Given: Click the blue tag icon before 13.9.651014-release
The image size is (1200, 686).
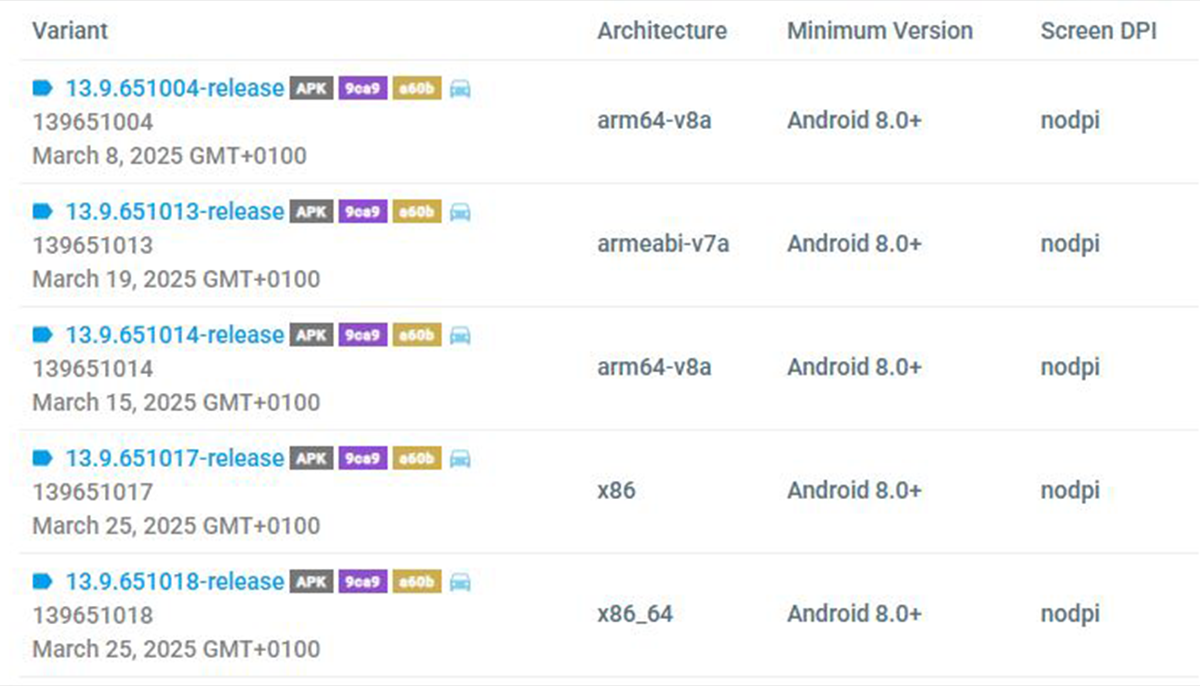Looking at the screenshot, I should click(x=42, y=335).
